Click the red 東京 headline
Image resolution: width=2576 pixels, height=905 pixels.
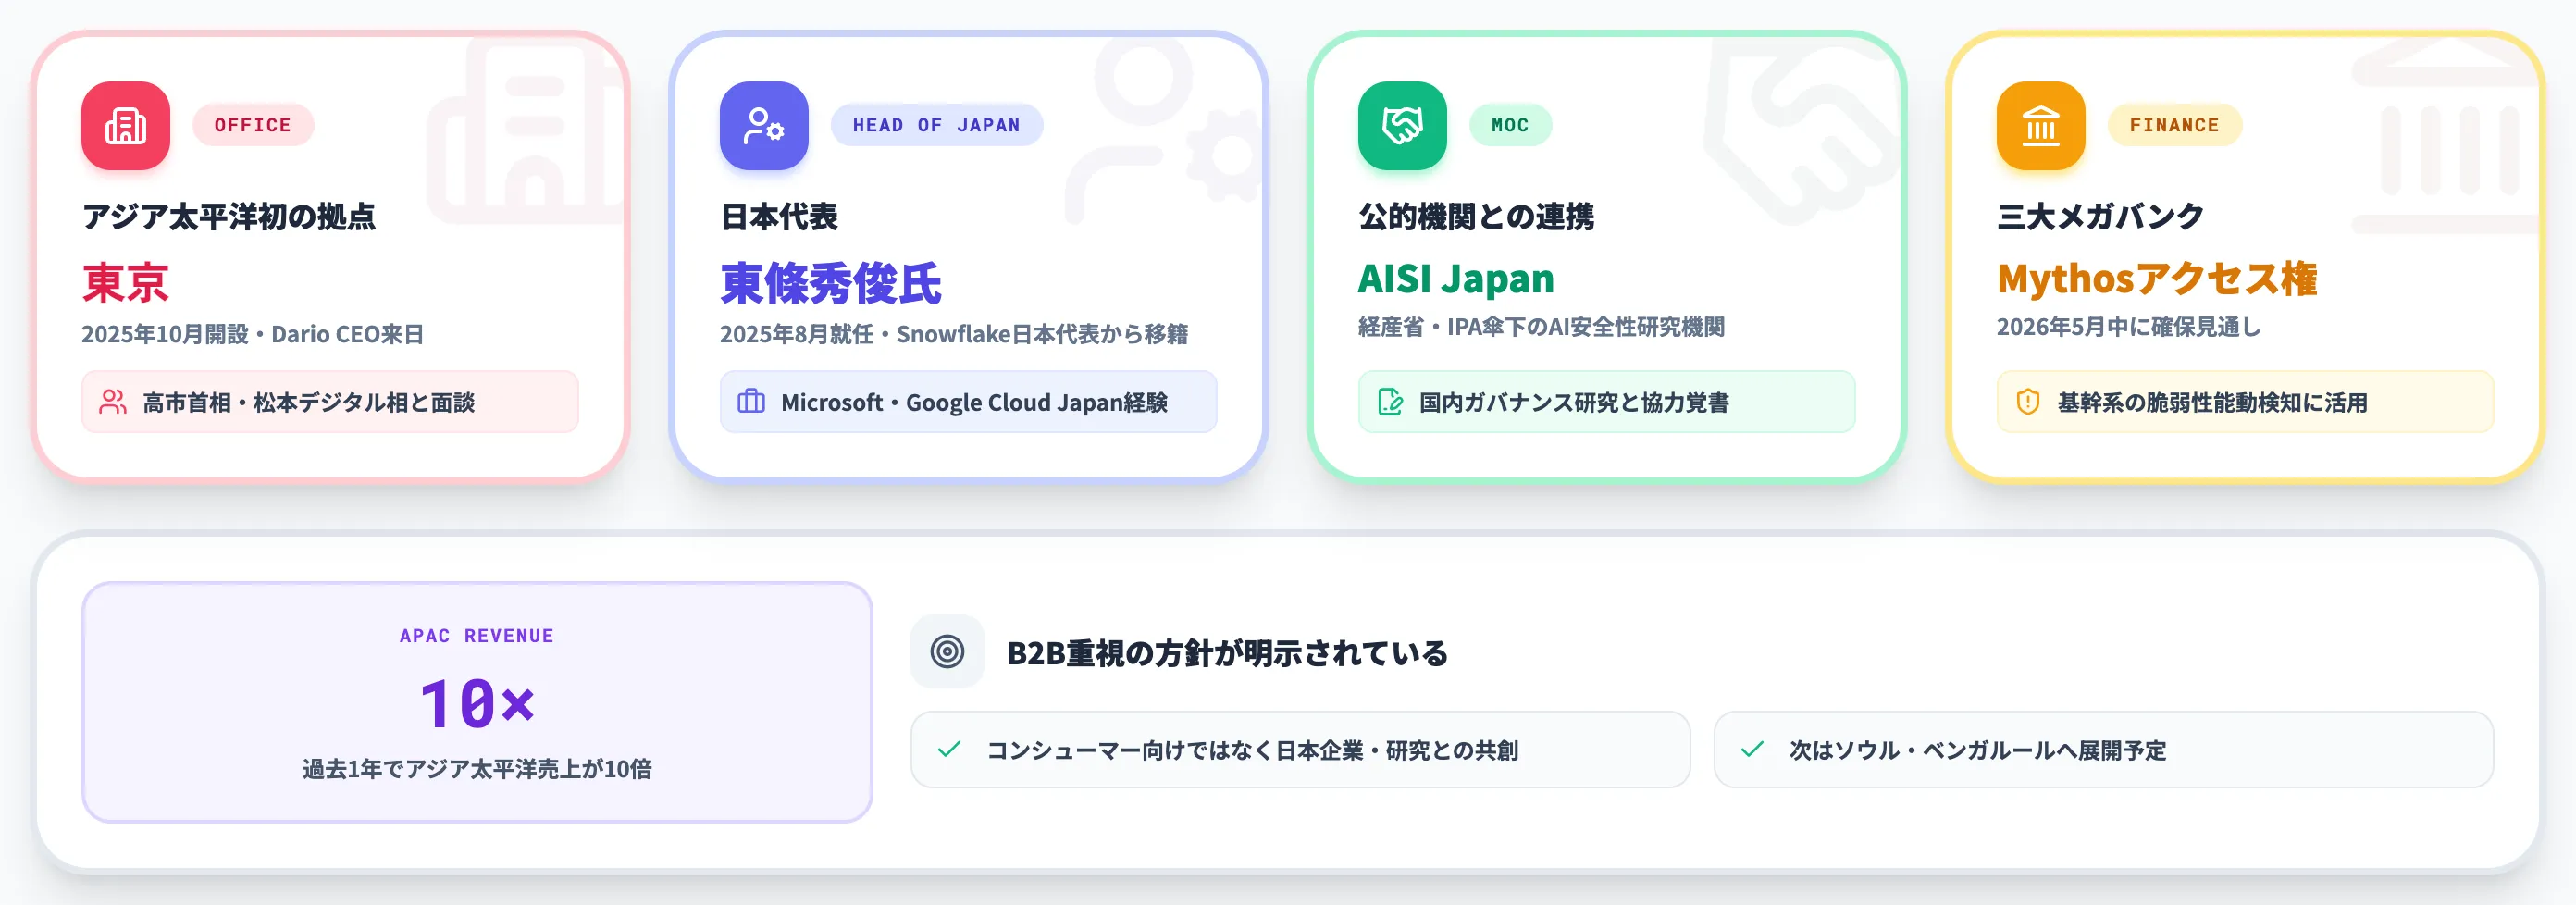125,282
